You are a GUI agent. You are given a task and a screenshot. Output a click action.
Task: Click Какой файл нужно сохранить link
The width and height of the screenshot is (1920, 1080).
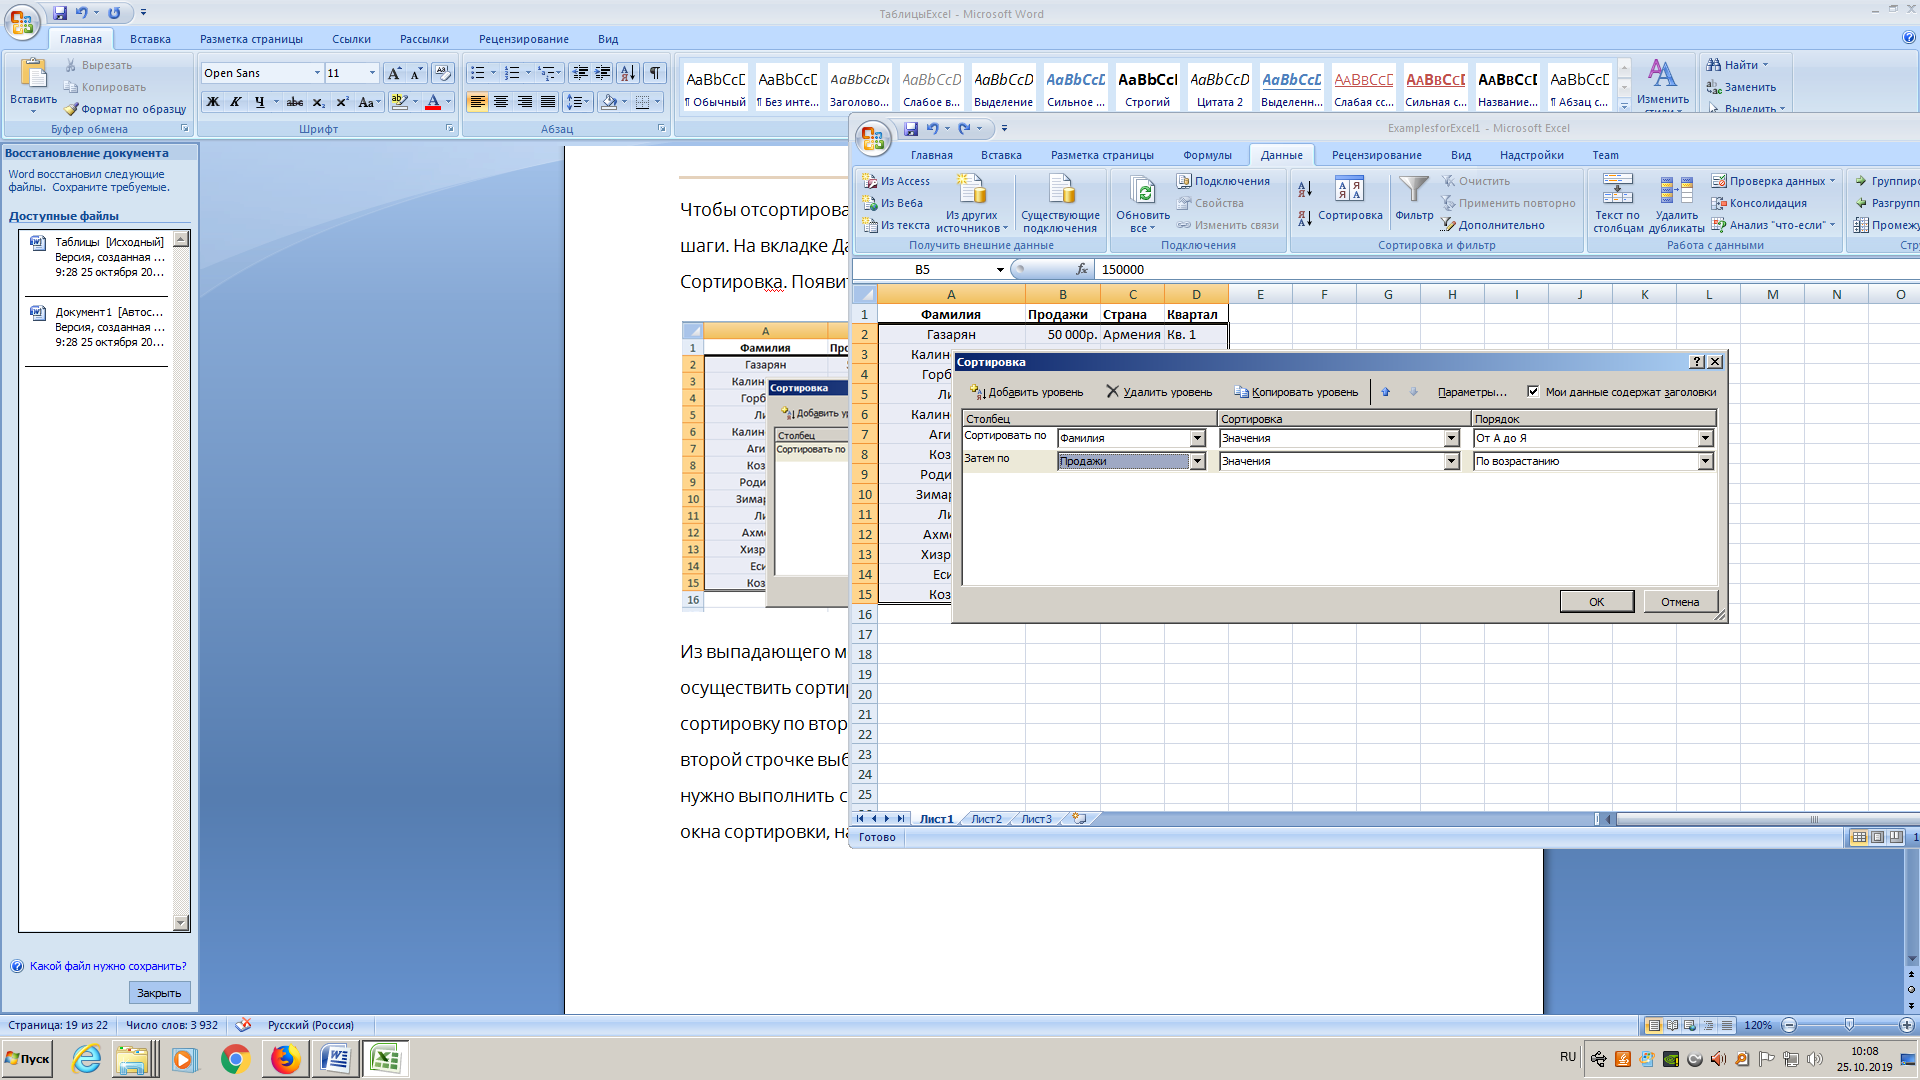tap(108, 966)
